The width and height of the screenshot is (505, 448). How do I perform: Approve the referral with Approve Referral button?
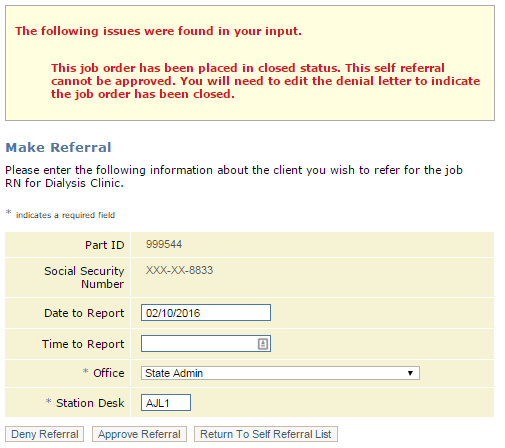[x=139, y=434]
